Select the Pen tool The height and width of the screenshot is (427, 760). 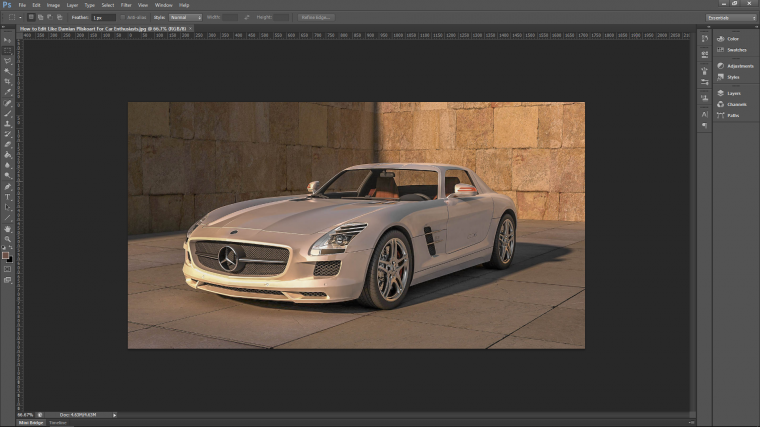7,187
